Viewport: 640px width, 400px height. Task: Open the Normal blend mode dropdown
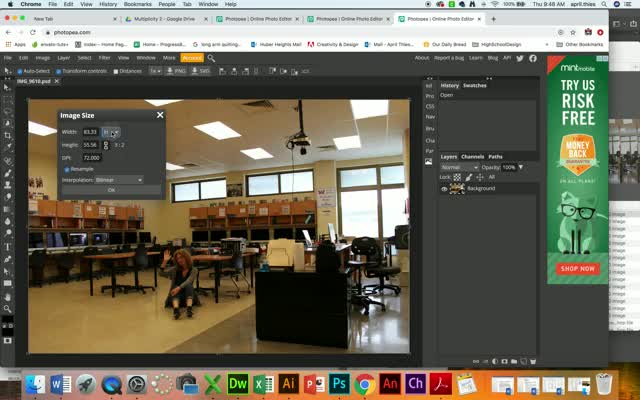[x=459, y=167]
